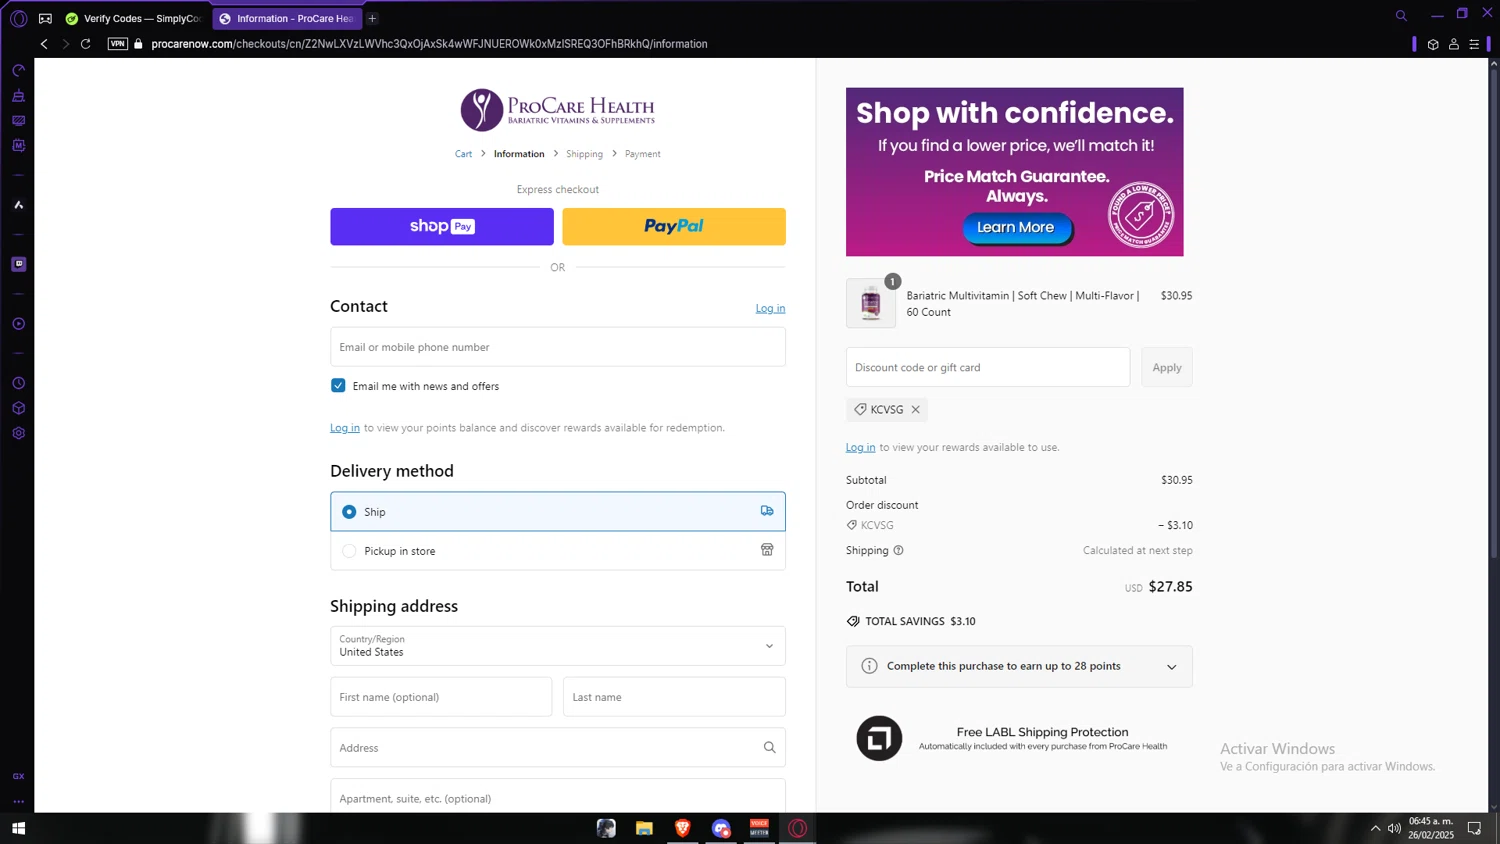
Task: Open extensions cube in toolbar
Action: click(1433, 44)
